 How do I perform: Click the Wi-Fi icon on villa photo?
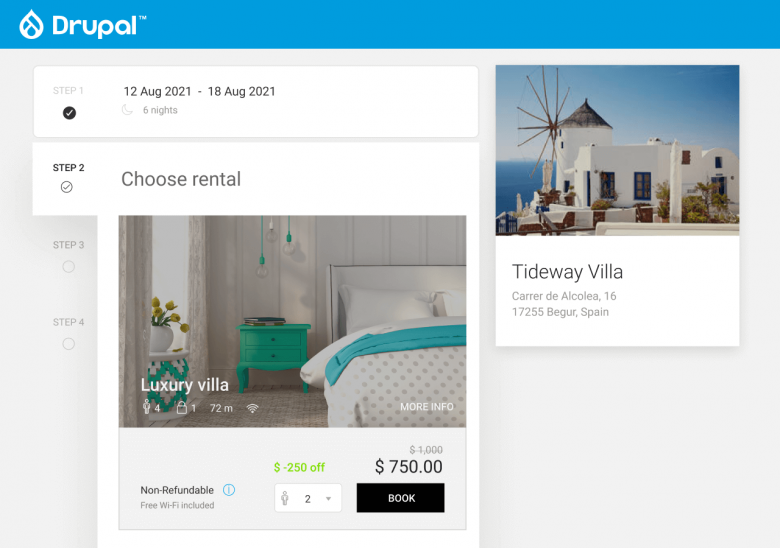point(253,408)
